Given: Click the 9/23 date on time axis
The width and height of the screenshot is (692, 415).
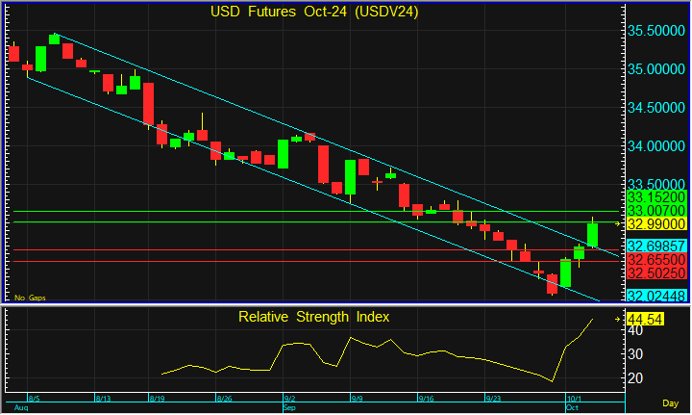Looking at the screenshot, I should pyautogui.click(x=493, y=399).
